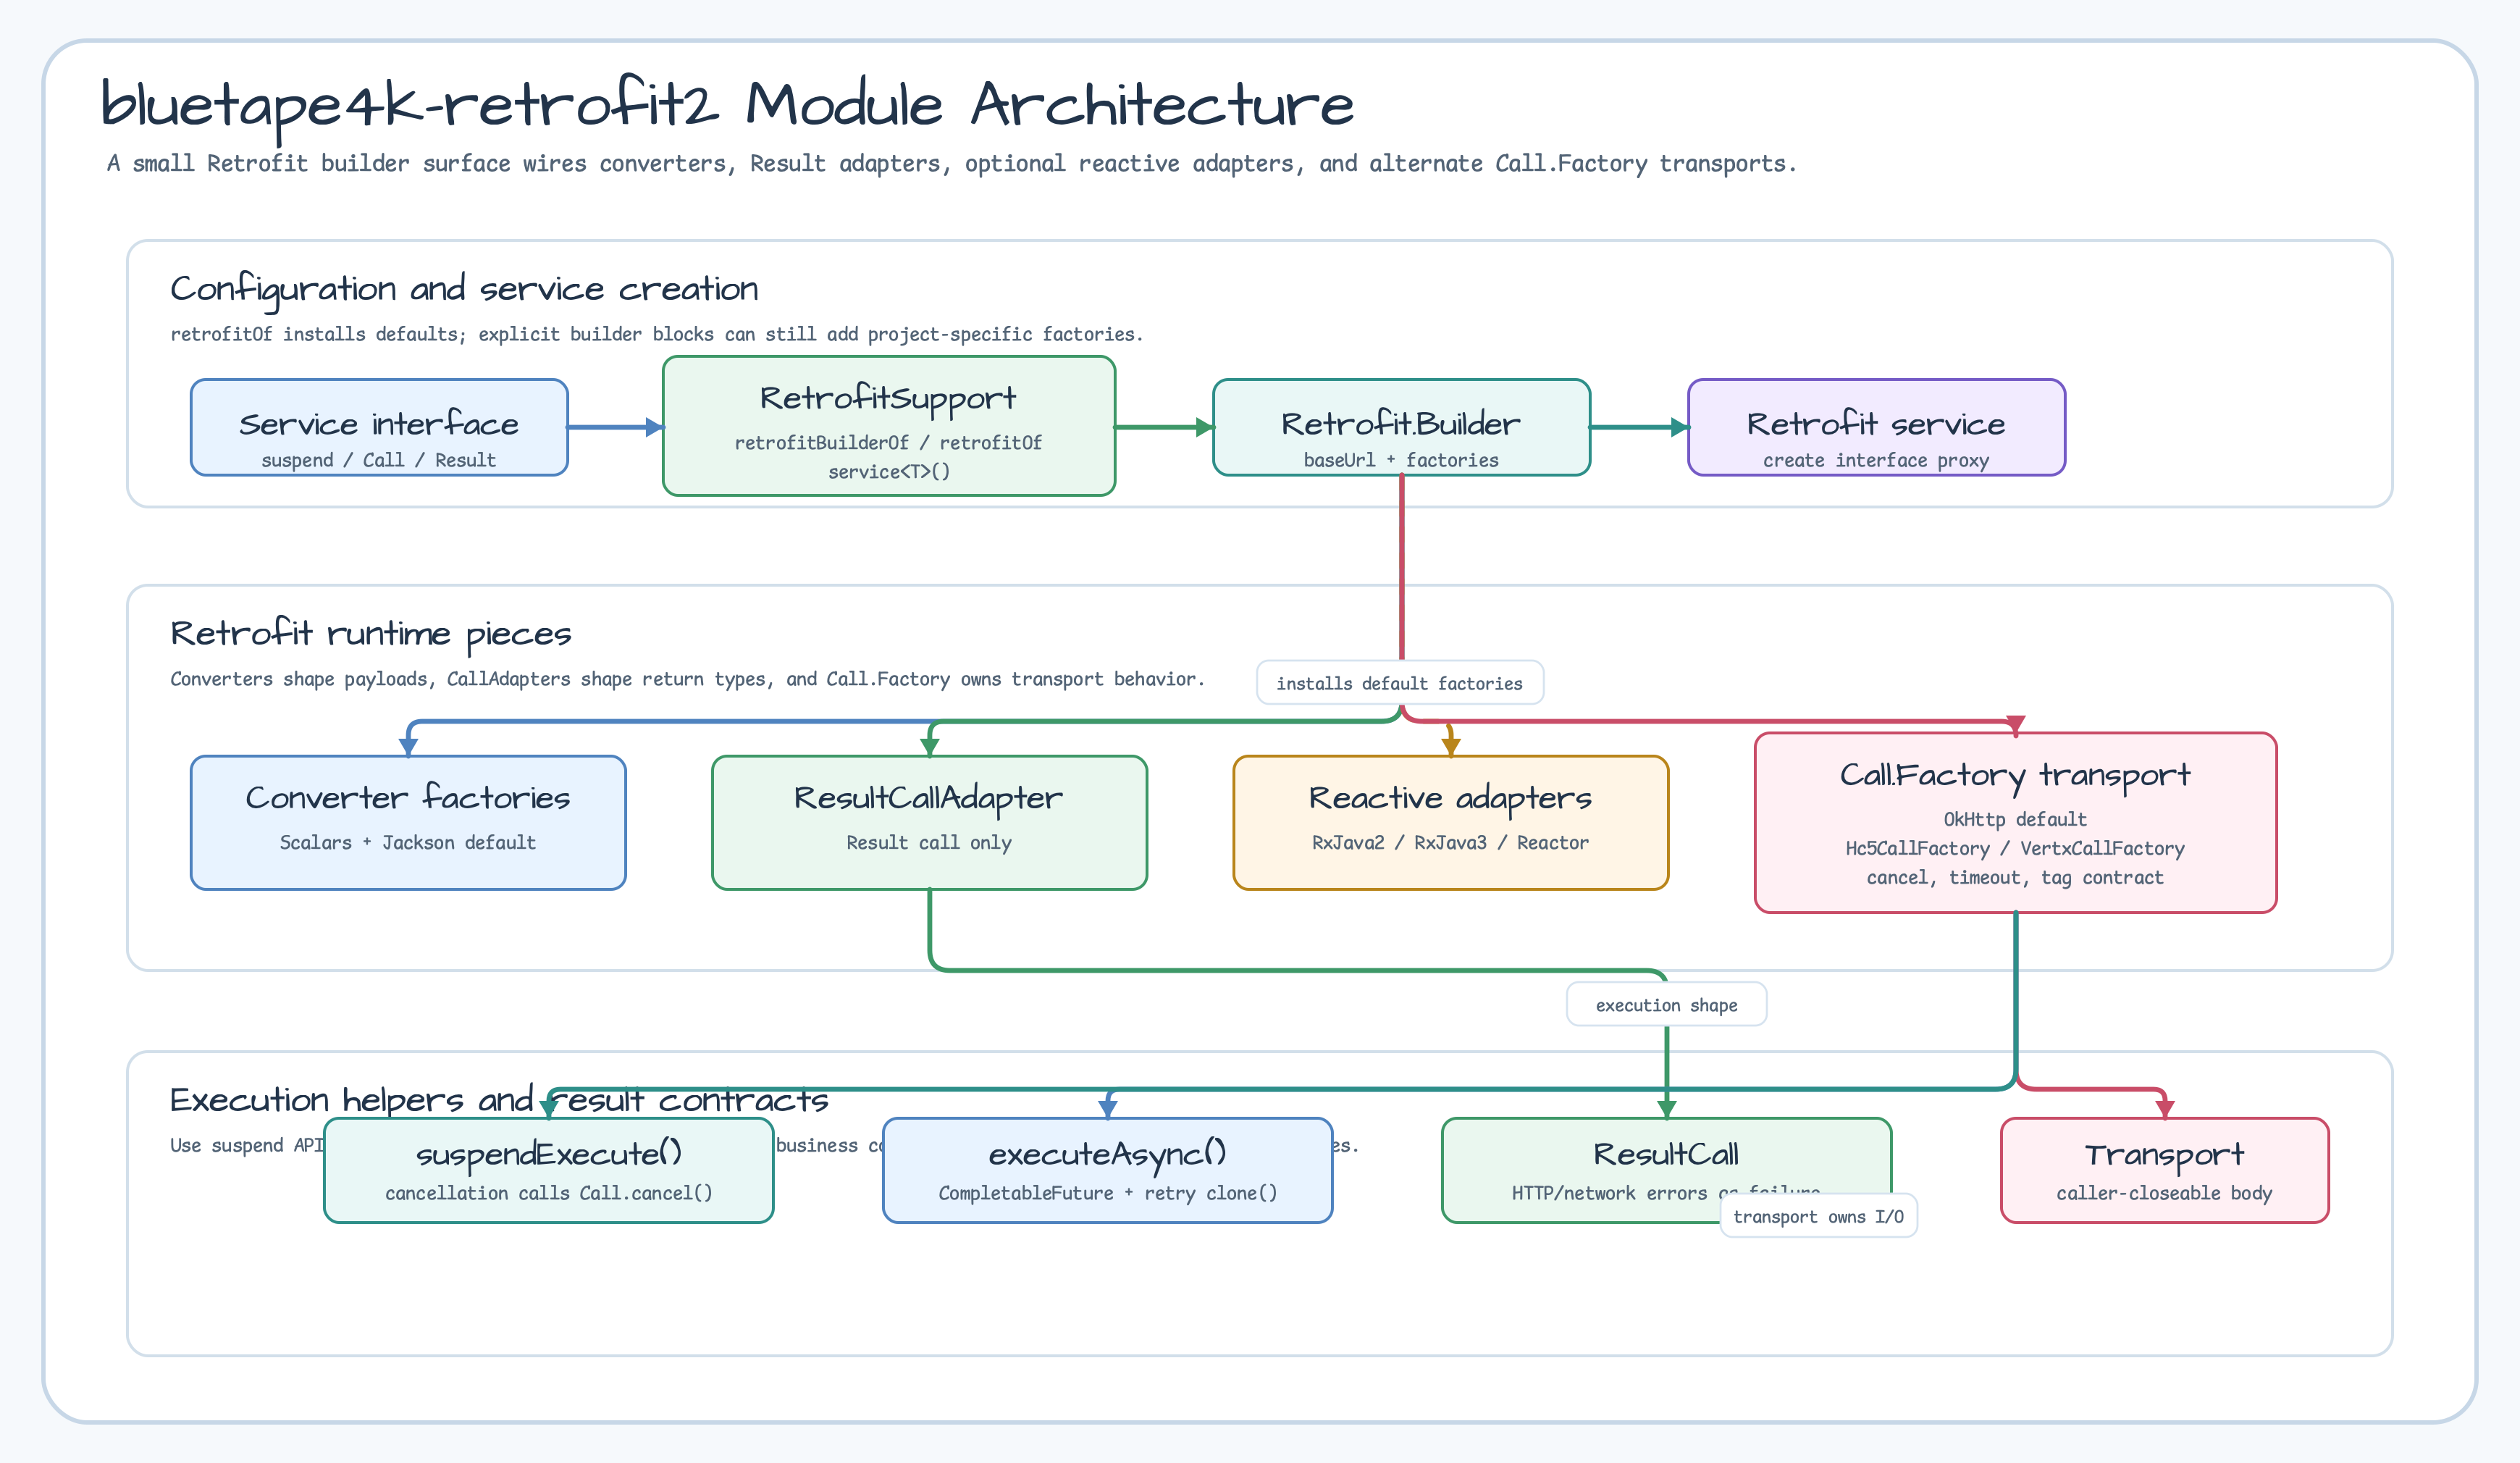Click the red arrowhead above Call.Factory transport
This screenshot has height=1463, width=2520.
point(2015,724)
